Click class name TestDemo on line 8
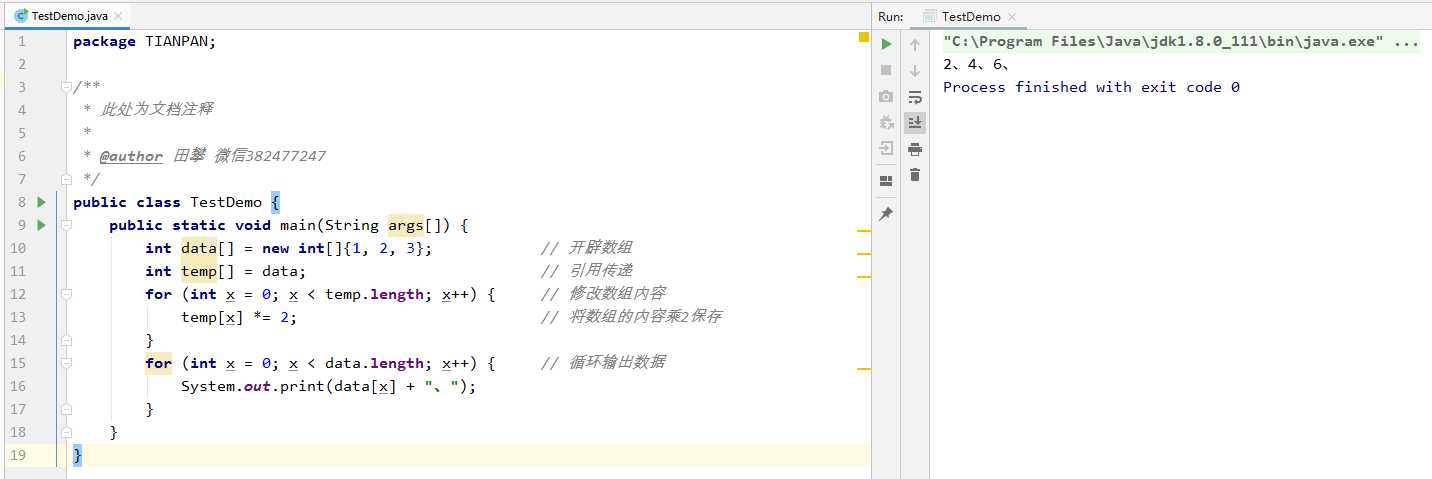This screenshot has height=479, width=1432. [x=226, y=202]
